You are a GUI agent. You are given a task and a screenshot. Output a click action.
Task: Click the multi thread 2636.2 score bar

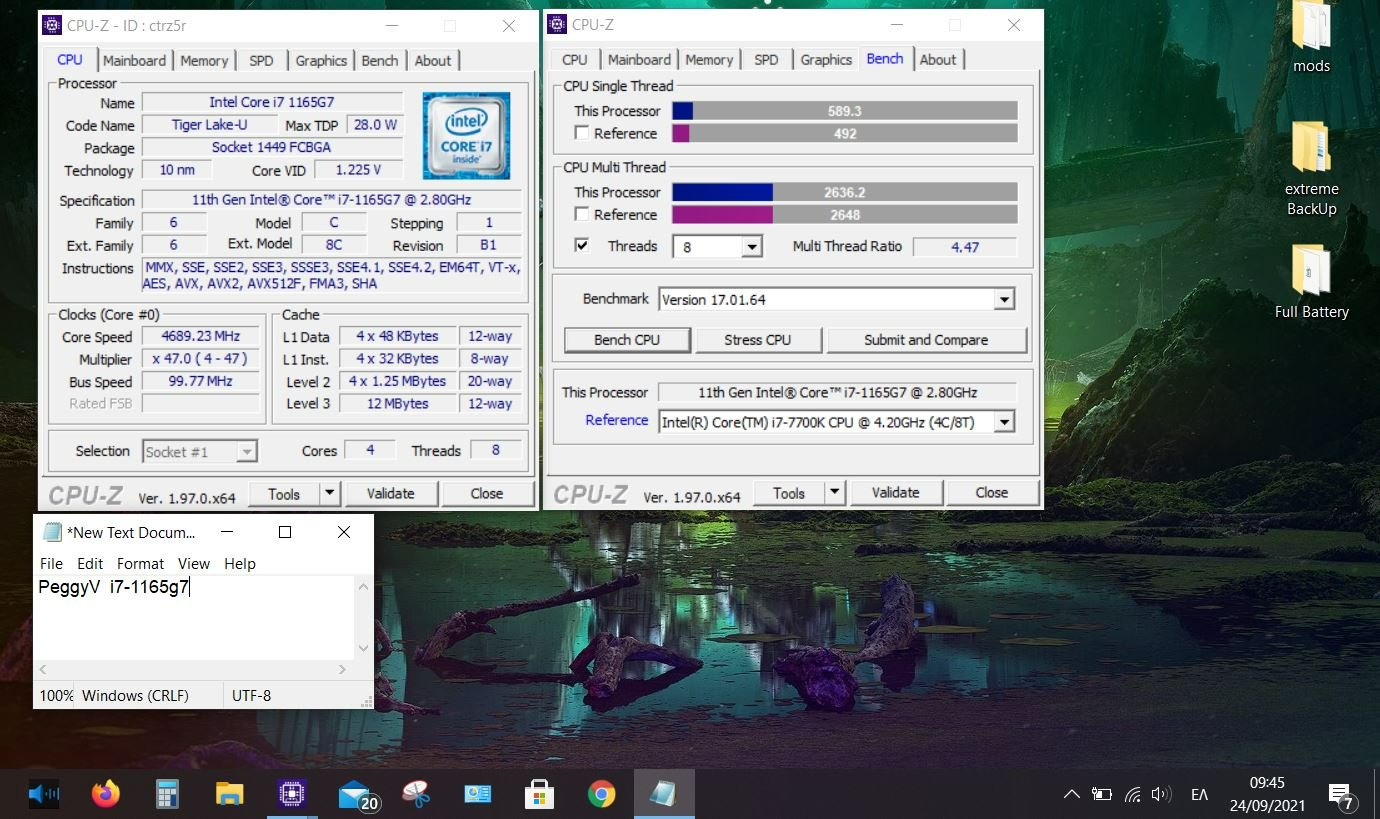[x=844, y=192]
